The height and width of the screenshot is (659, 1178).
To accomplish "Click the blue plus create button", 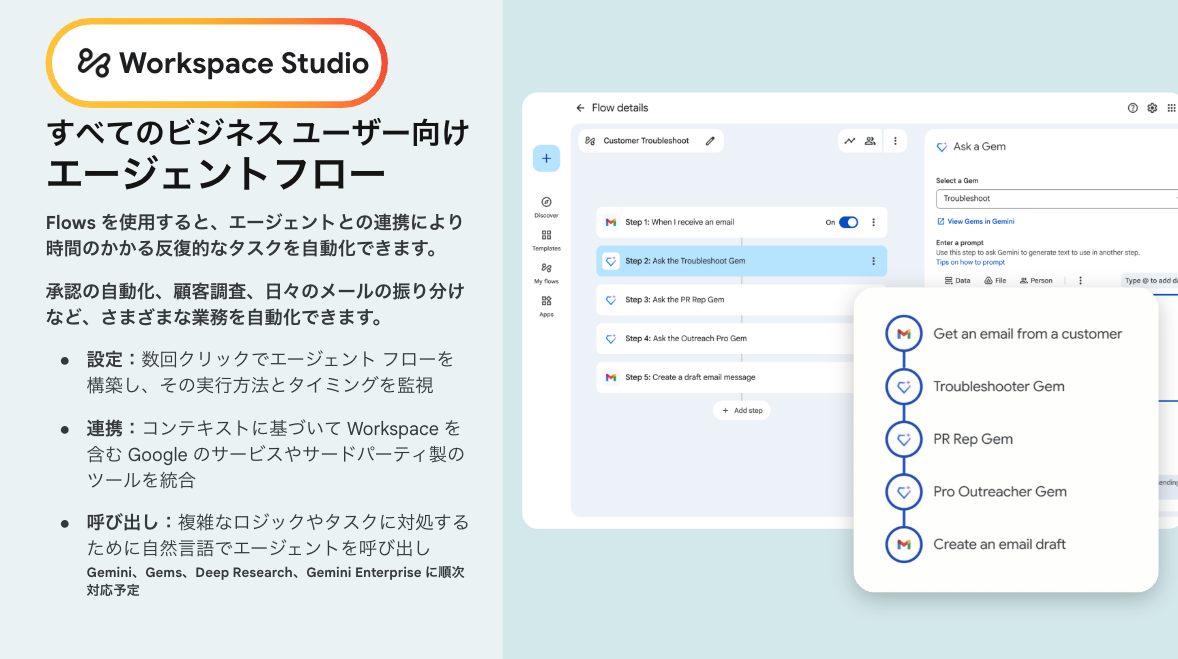I will 546,158.
